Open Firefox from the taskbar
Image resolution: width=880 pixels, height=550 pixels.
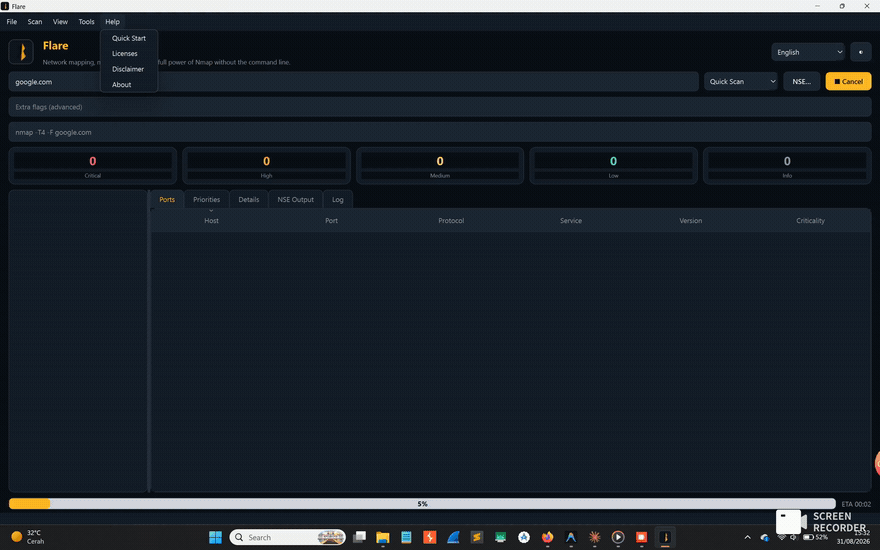(547, 537)
